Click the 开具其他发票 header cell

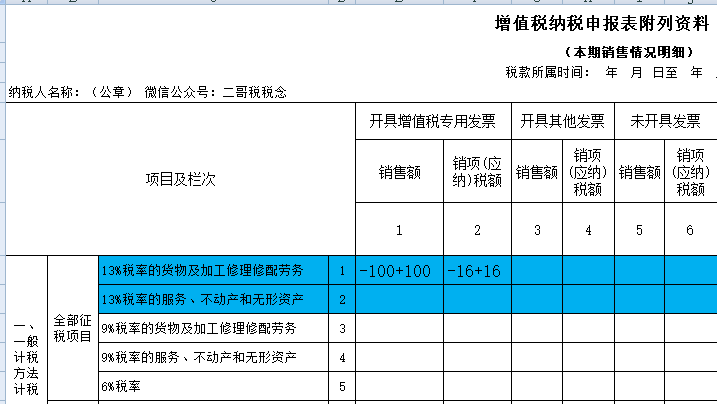pos(562,122)
